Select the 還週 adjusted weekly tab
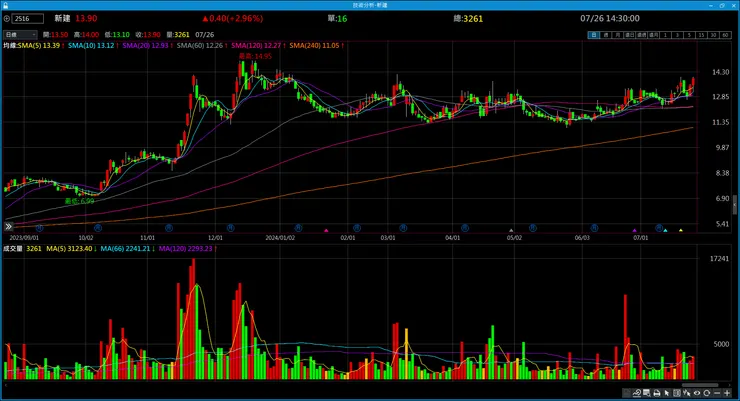740x401 pixels. pos(641,35)
